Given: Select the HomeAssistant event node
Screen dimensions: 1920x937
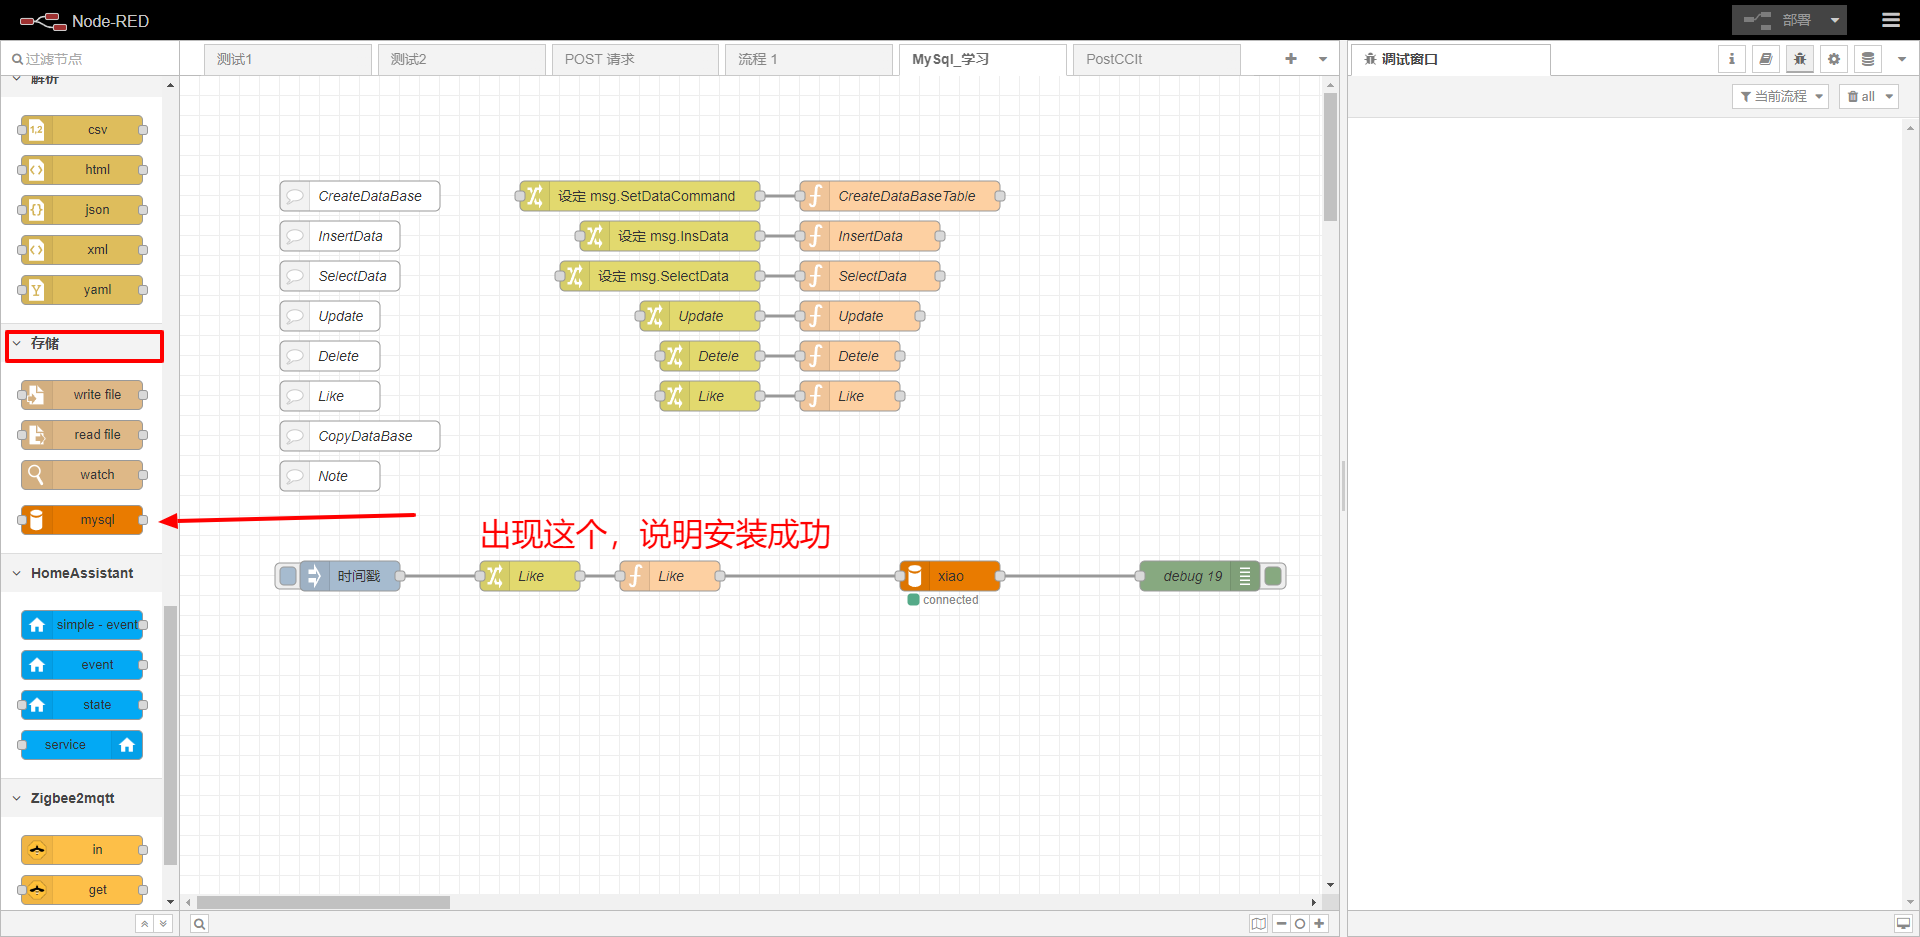Looking at the screenshot, I should 82,665.
